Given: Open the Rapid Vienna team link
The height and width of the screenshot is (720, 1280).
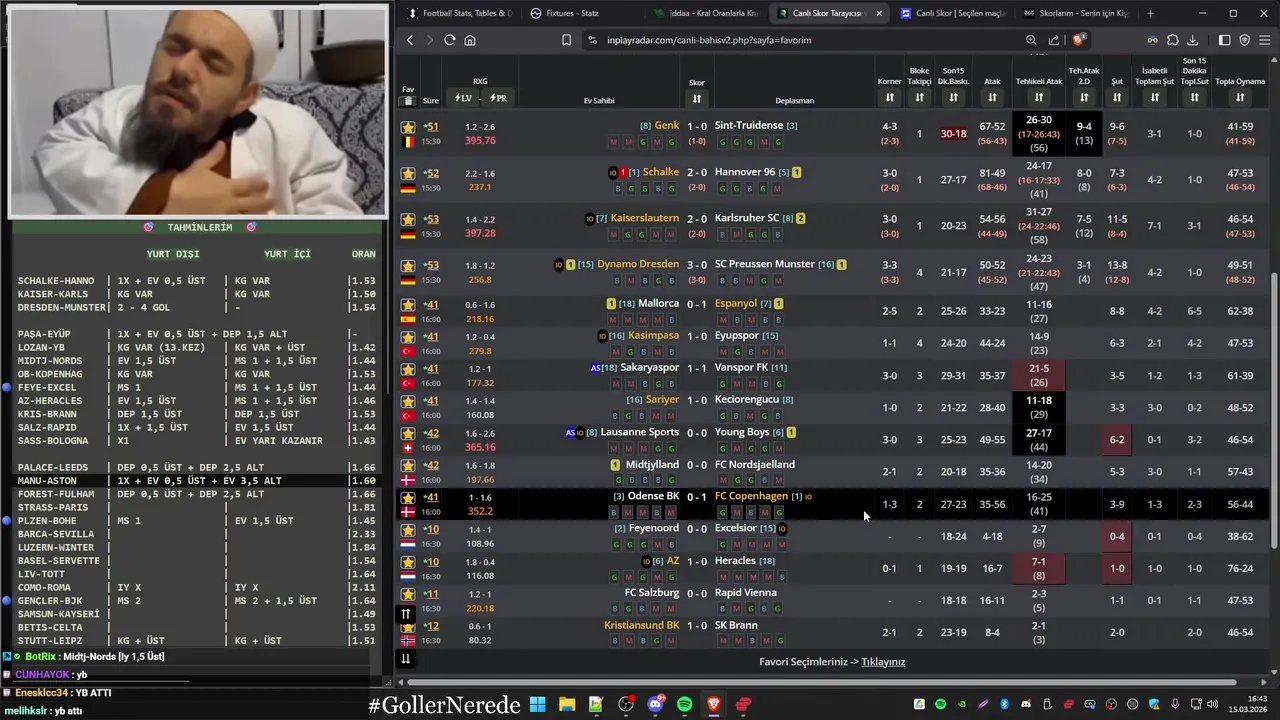Looking at the screenshot, I should coord(746,593).
